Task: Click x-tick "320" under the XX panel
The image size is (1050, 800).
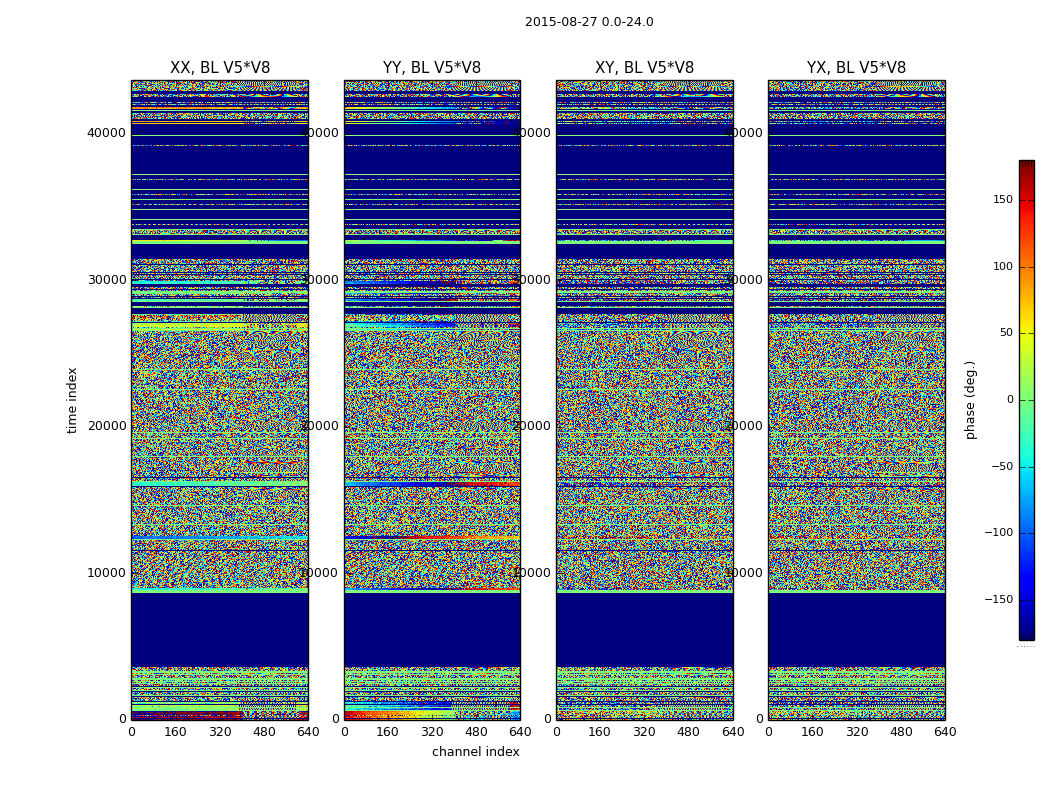Action: click(220, 732)
